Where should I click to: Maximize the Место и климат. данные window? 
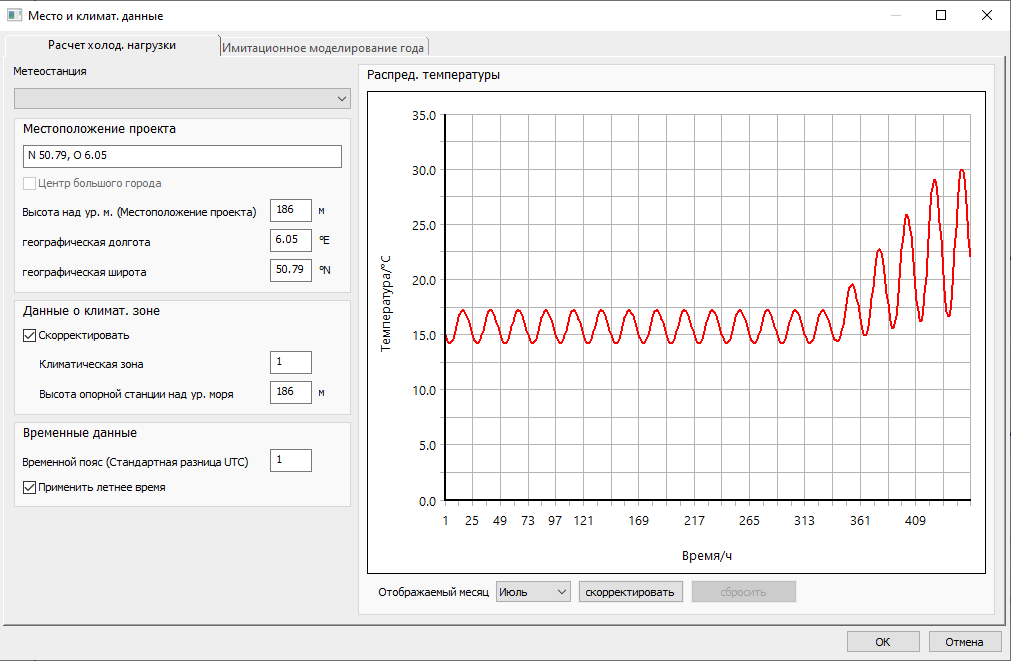point(941,16)
